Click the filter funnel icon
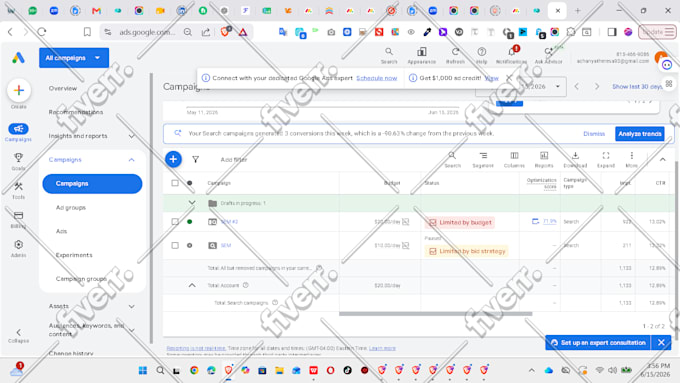This screenshot has height=383, width=680. 196,160
